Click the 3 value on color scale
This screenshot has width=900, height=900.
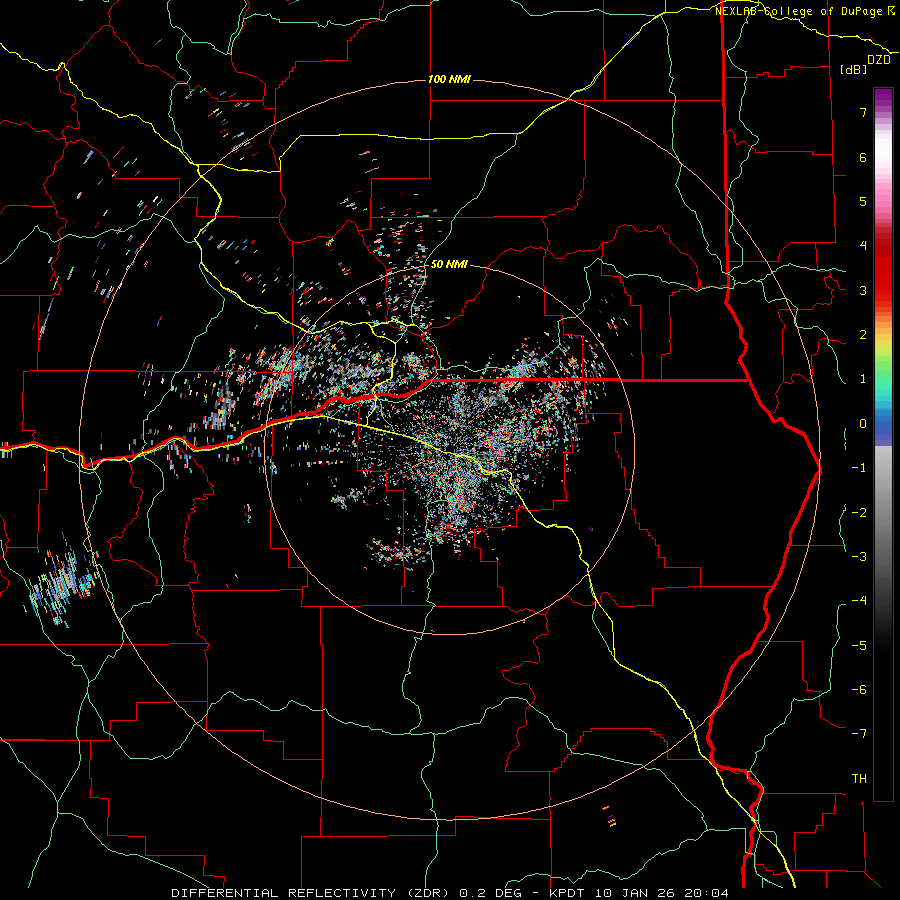pyautogui.click(x=863, y=290)
